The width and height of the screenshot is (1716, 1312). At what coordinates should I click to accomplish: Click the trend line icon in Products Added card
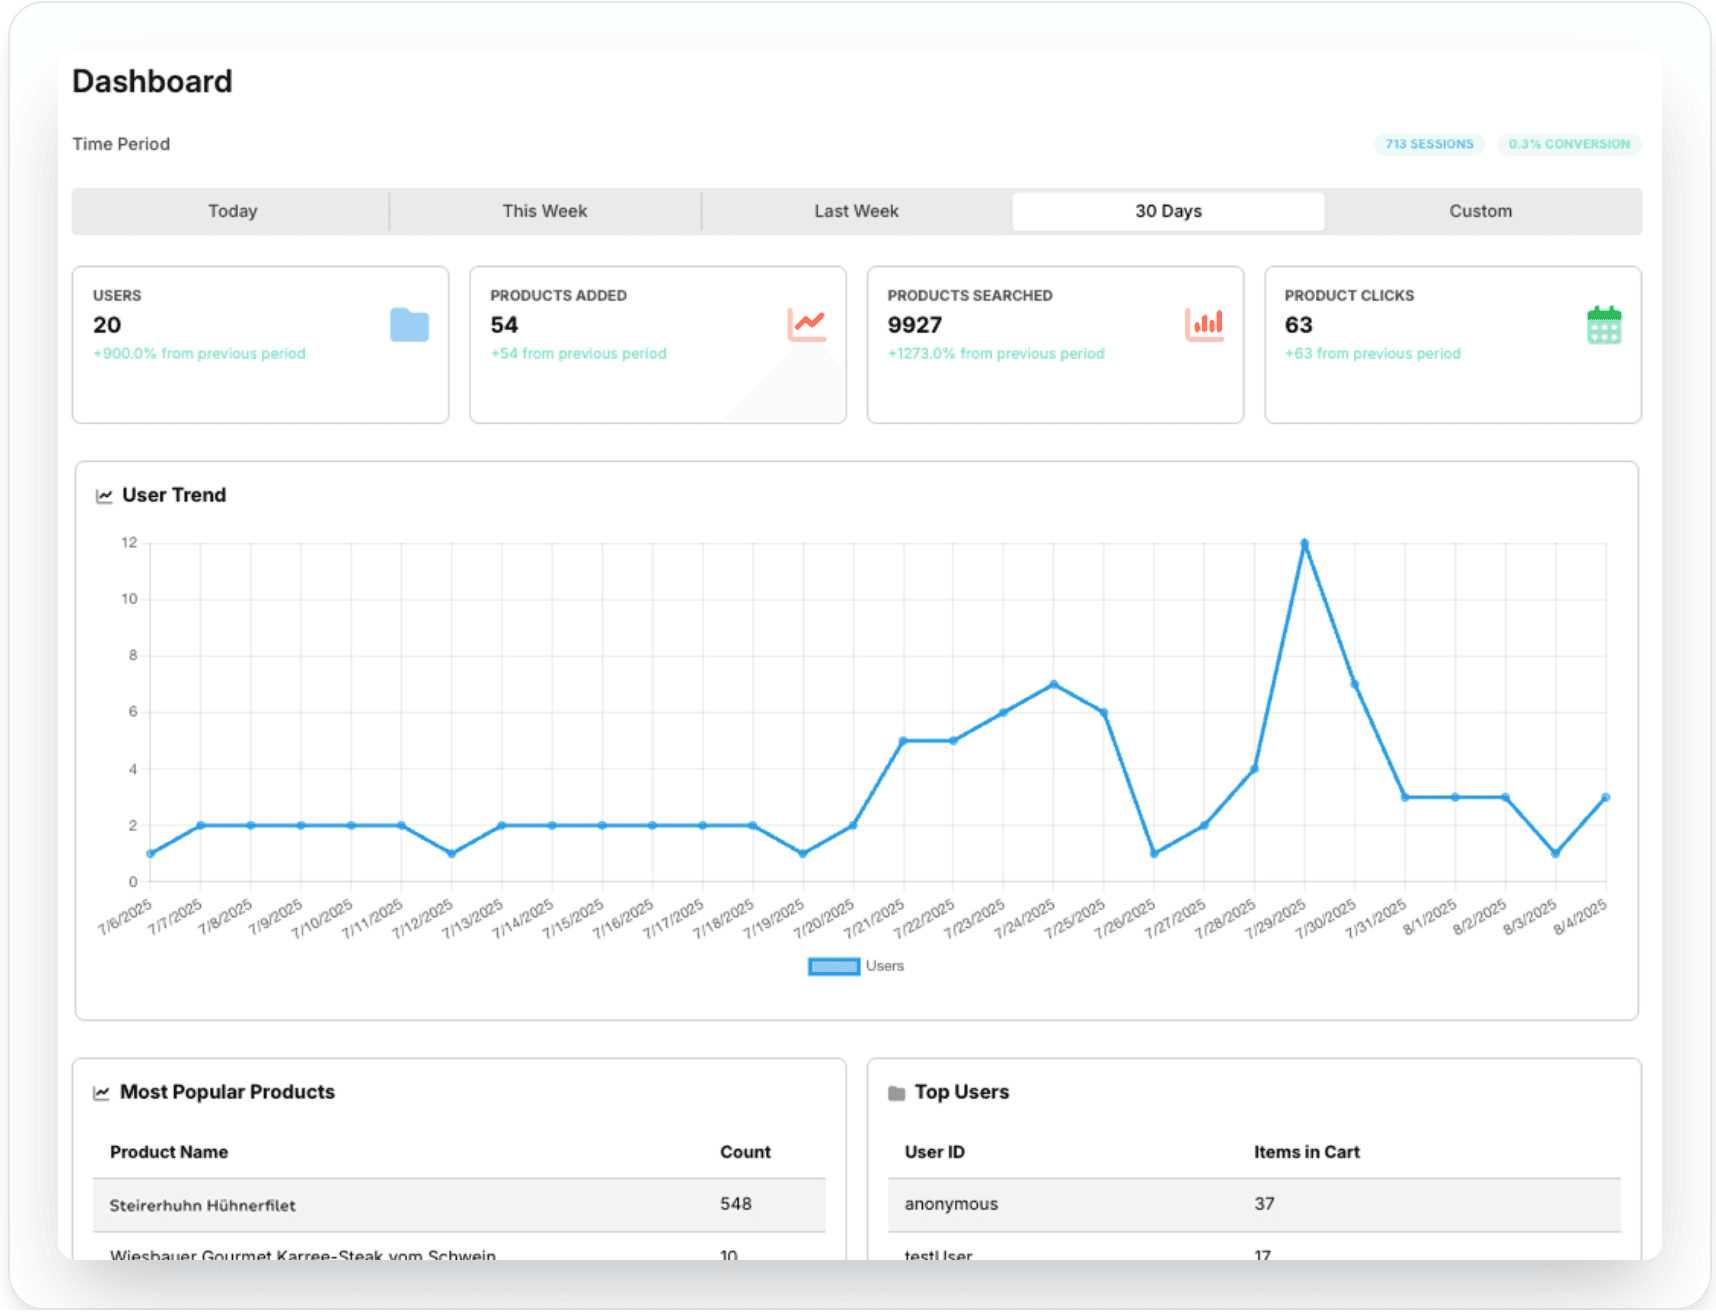tap(807, 324)
